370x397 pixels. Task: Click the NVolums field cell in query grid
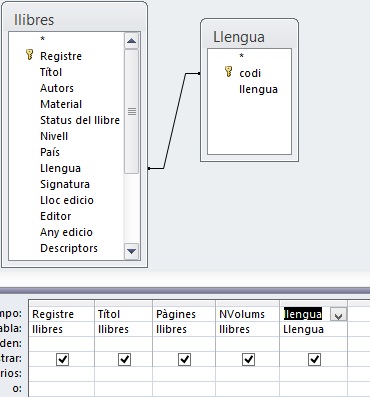[248, 314]
